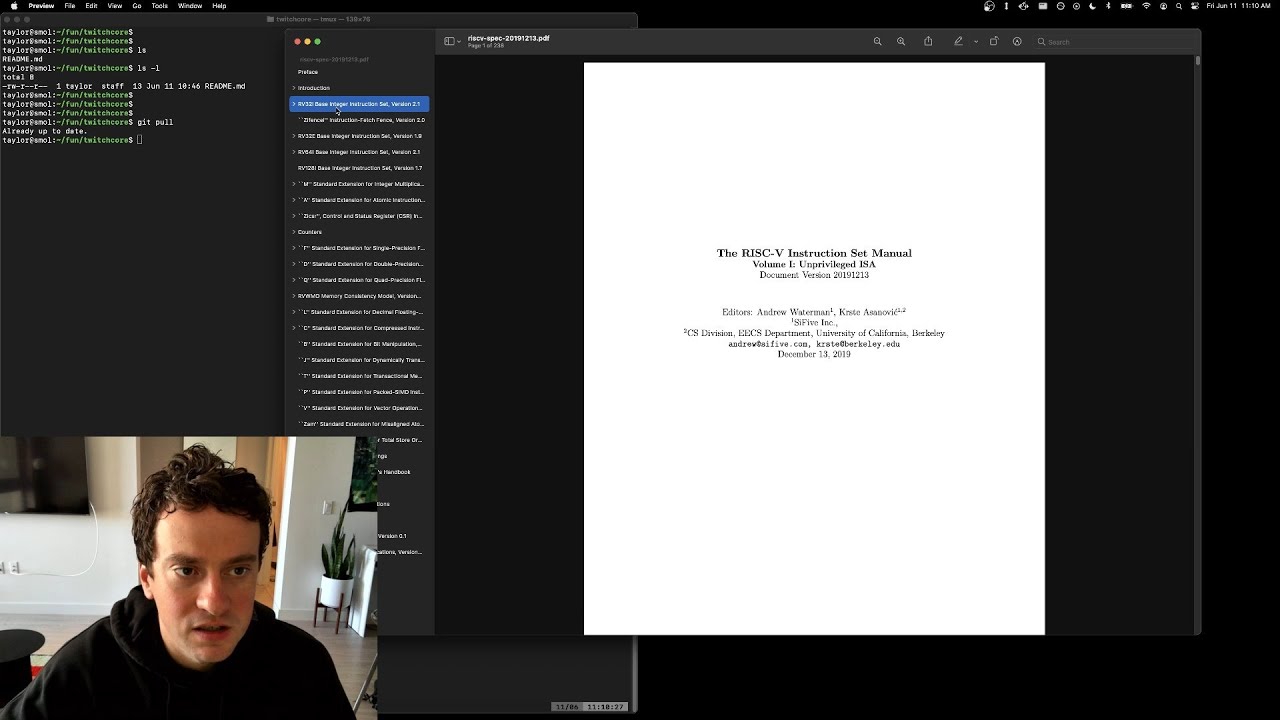The image size is (1280, 720).
Task: Expand the Counters outline section
Action: [x=293, y=232]
